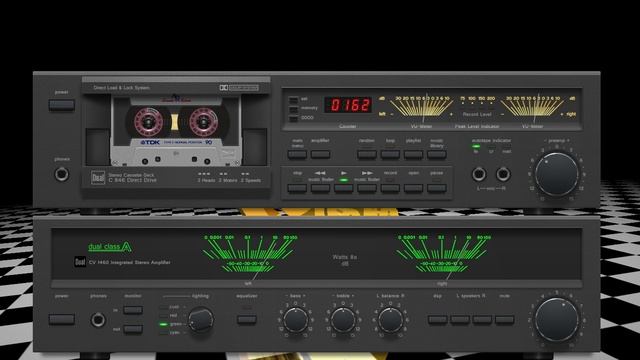Click the amplifier power button

click(x=62, y=319)
